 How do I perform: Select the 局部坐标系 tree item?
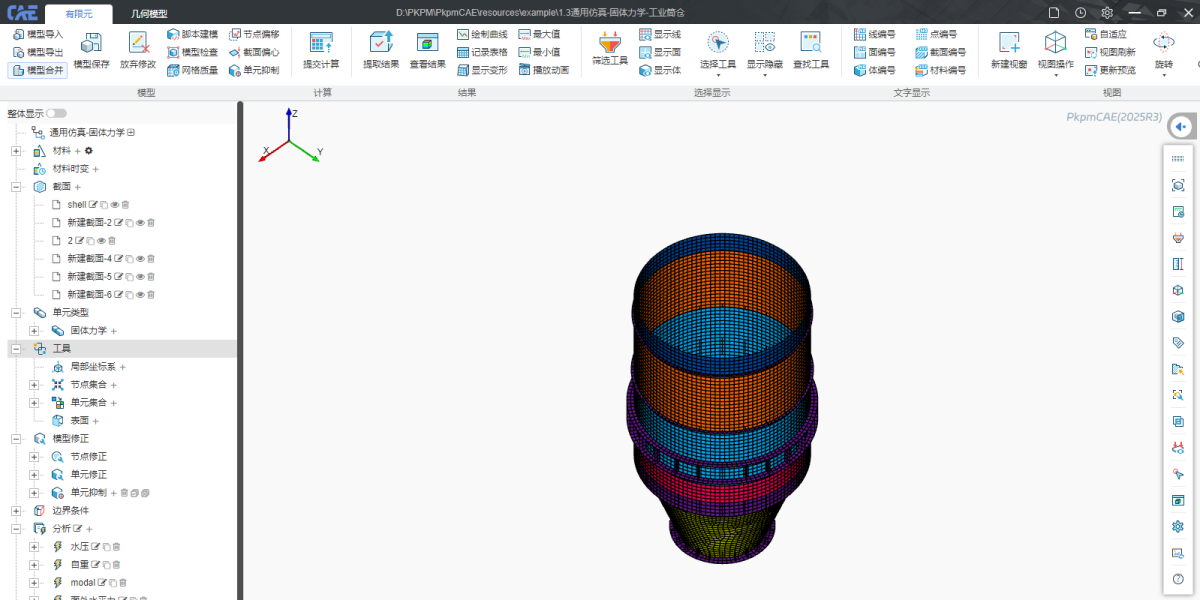point(91,367)
